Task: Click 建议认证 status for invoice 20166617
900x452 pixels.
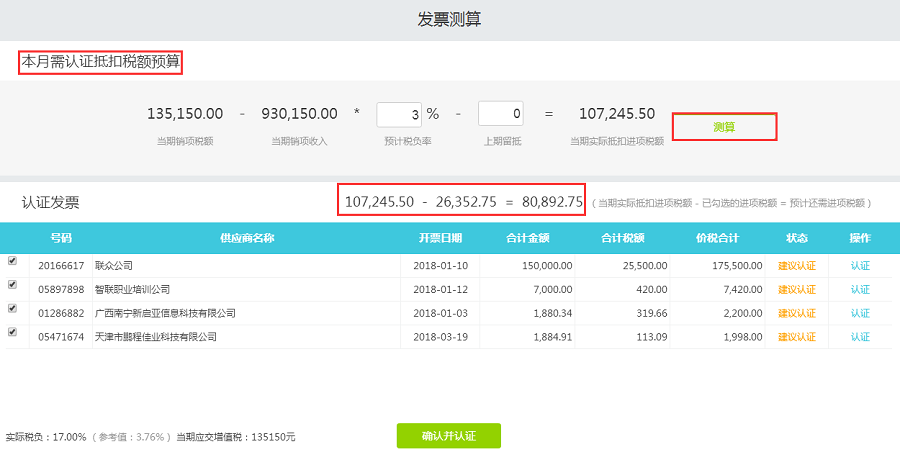Action: point(797,266)
